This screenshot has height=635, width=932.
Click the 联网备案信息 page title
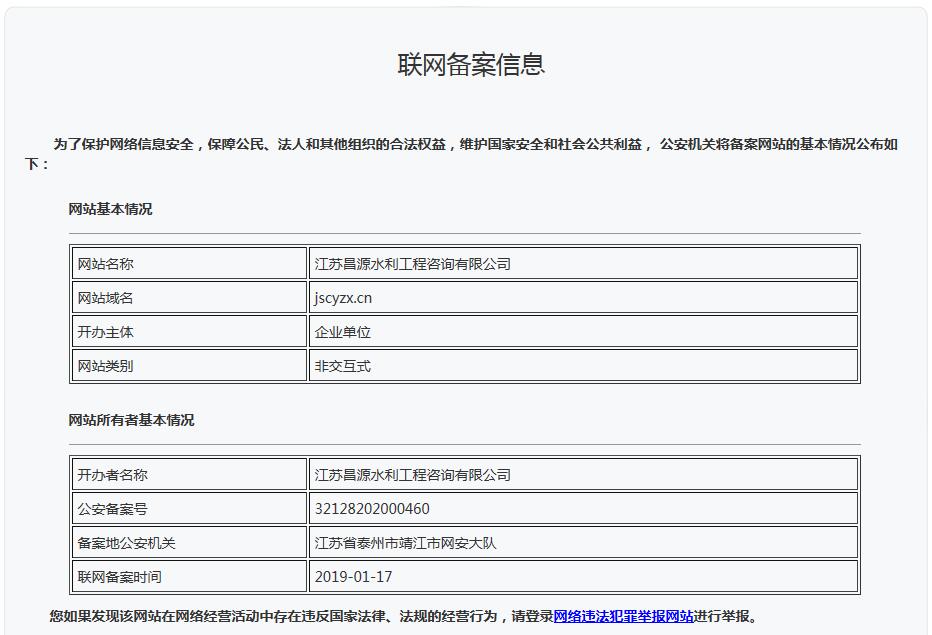point(471,65)
